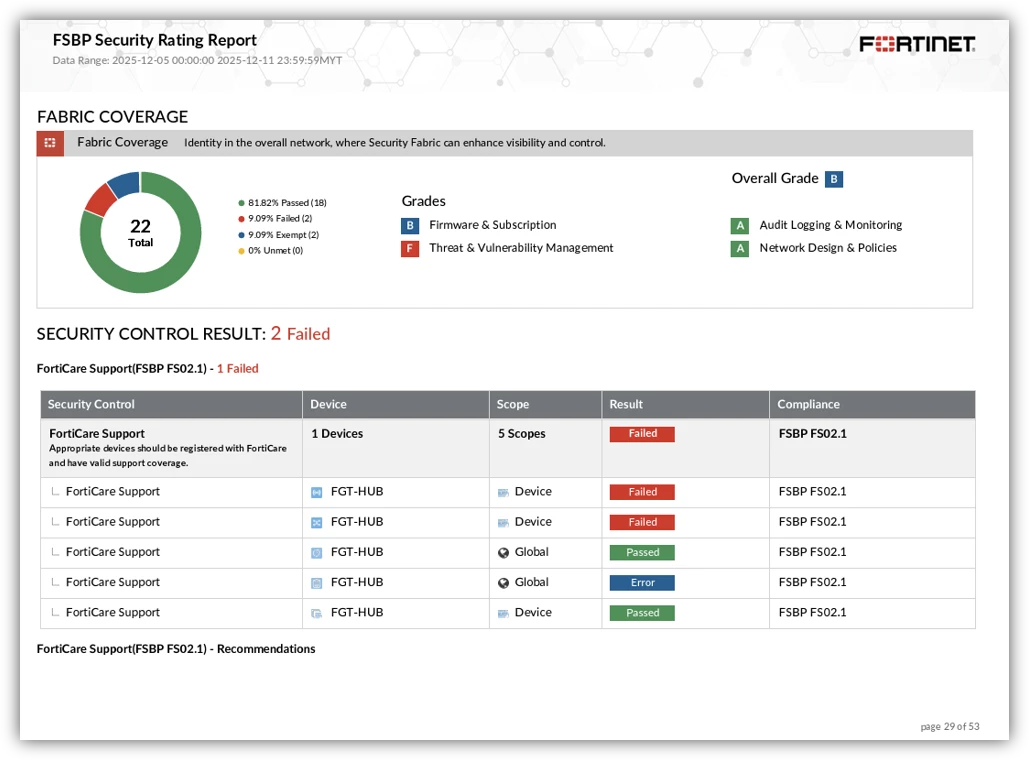Select the Compliance column header
This screenshot has width=1029, height=760.
pyautogui.click(x=872, y=404)
